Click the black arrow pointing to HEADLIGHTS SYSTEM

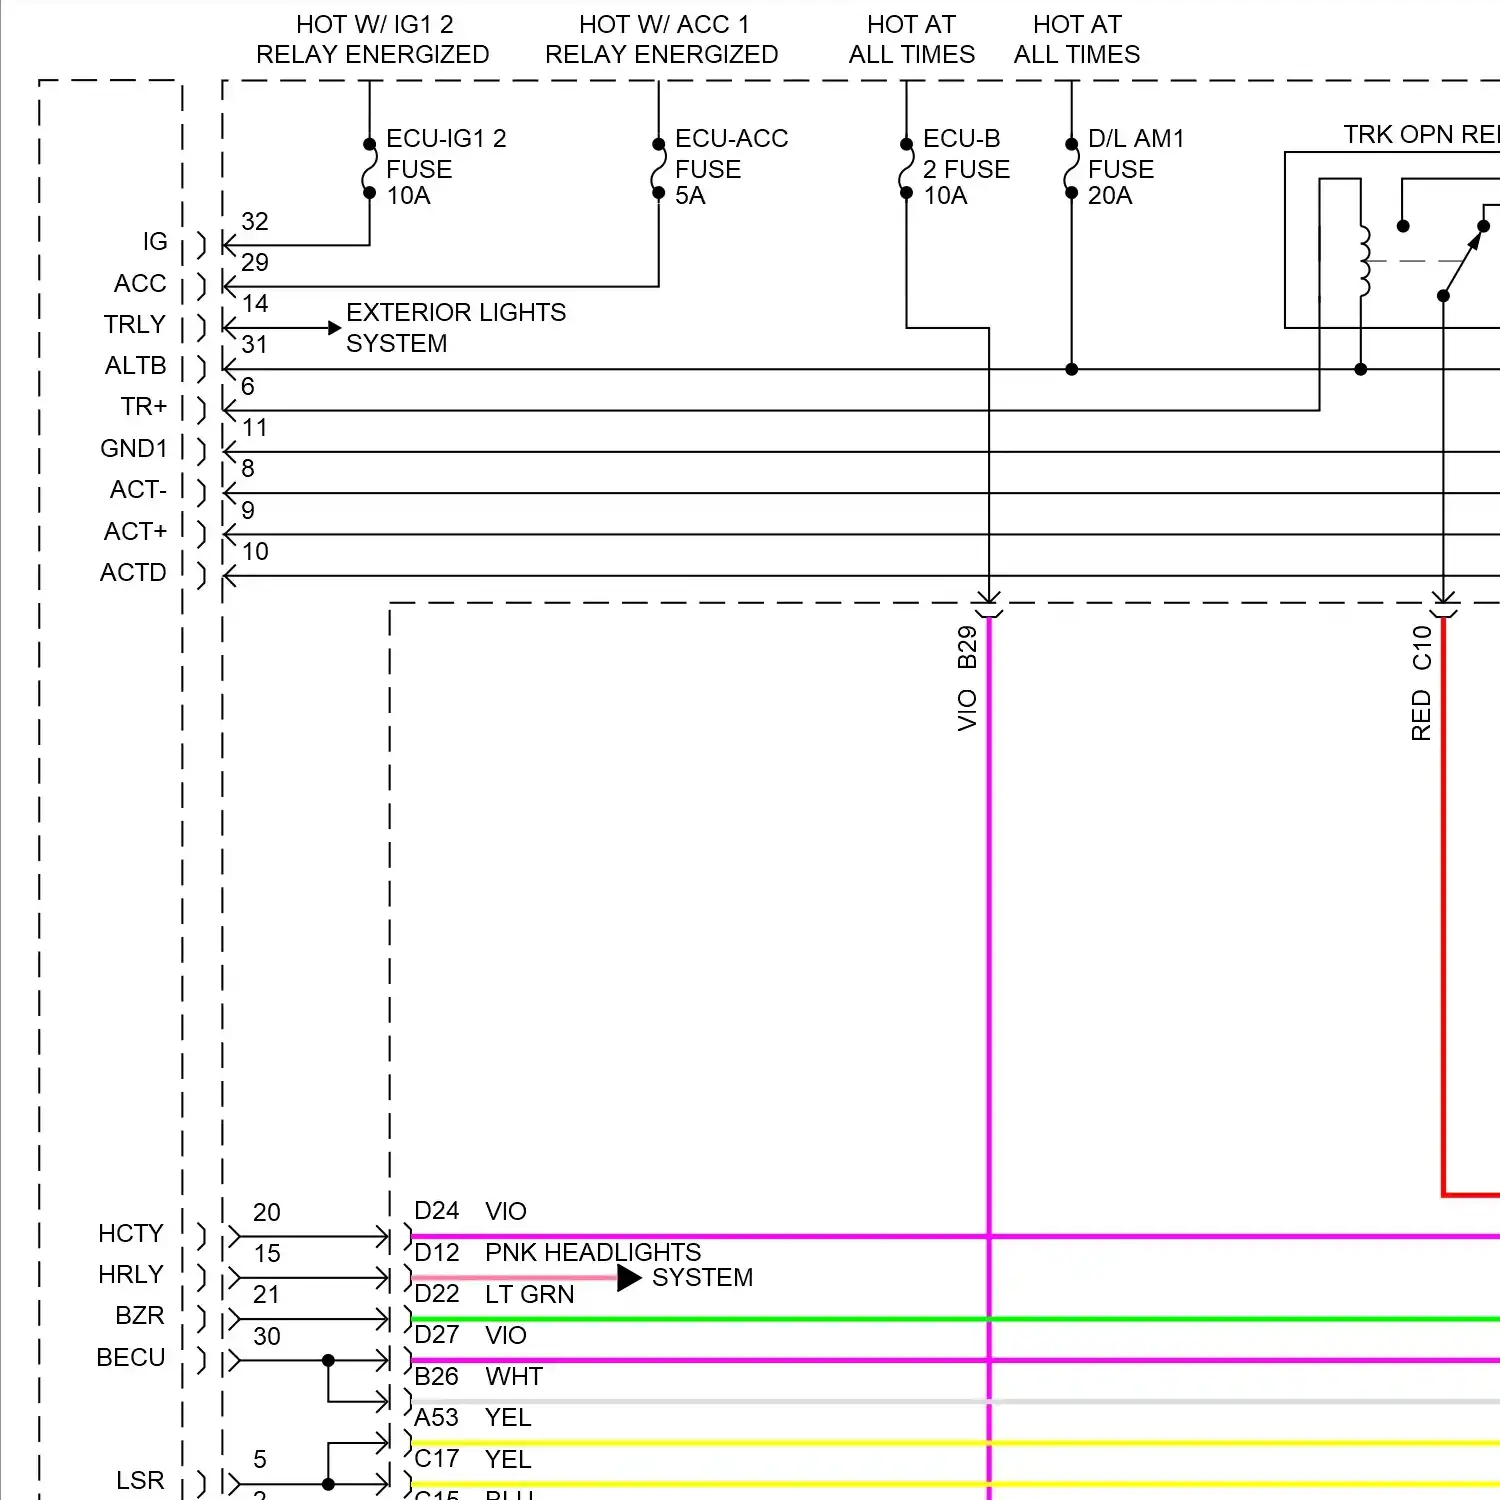[x=629, y=1278]
